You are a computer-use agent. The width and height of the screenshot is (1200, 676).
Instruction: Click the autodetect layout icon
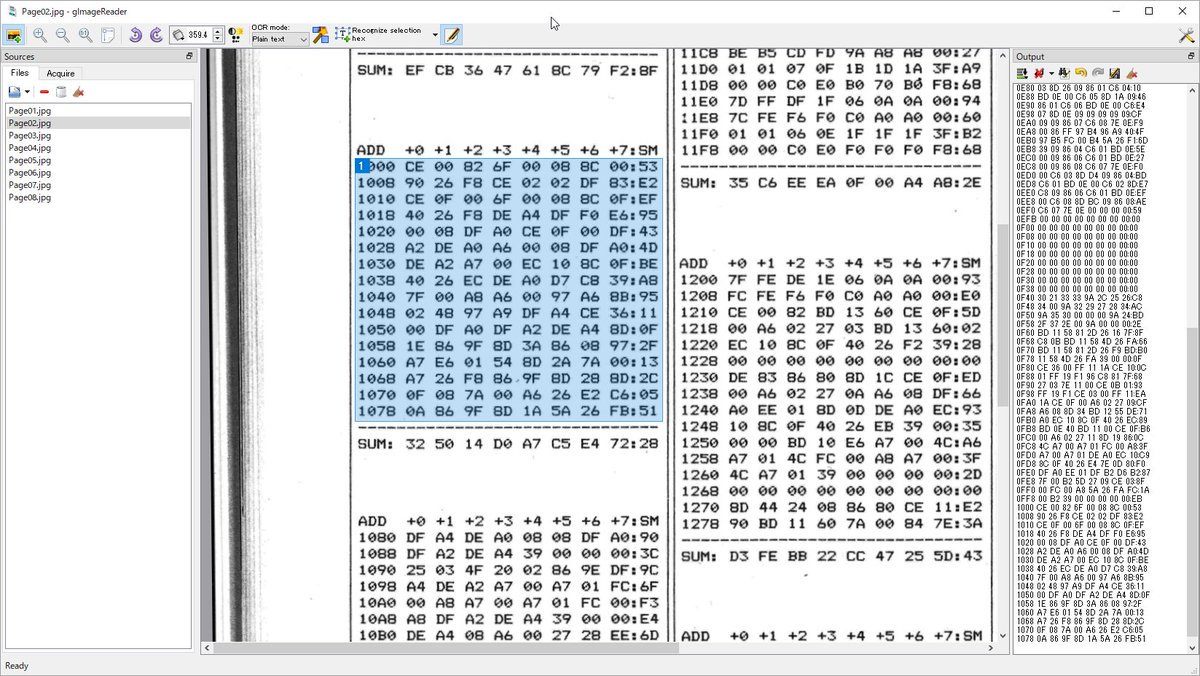(x=320, y=35)
